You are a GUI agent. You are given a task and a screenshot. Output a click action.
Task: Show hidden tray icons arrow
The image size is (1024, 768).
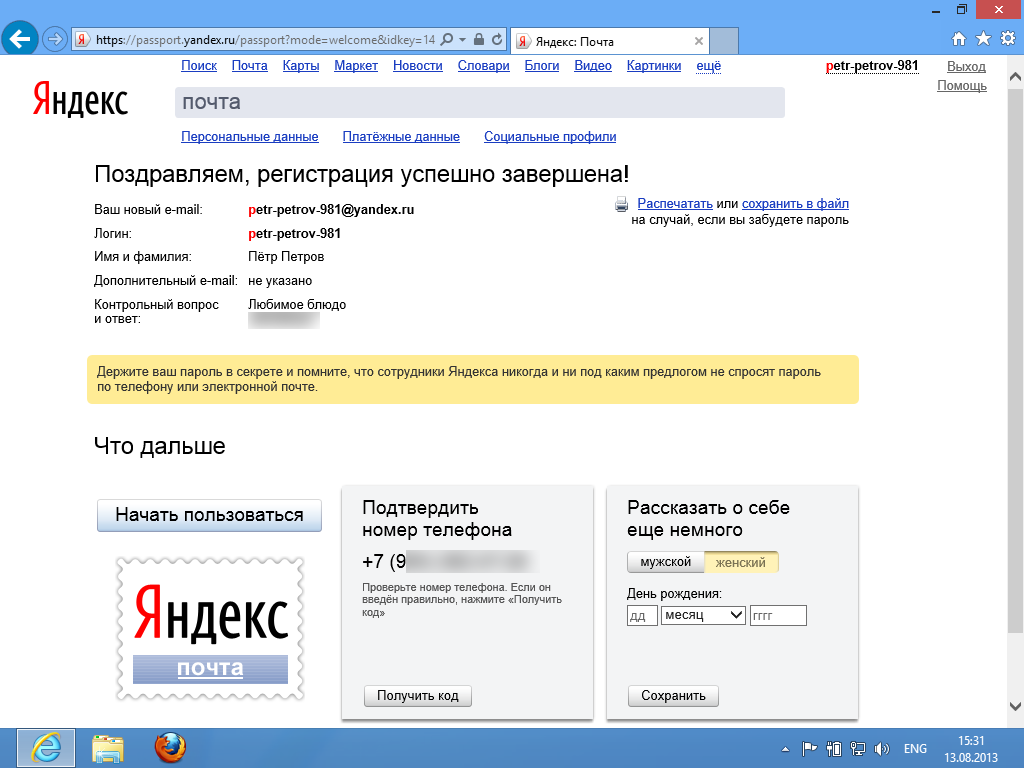point(786,749)
